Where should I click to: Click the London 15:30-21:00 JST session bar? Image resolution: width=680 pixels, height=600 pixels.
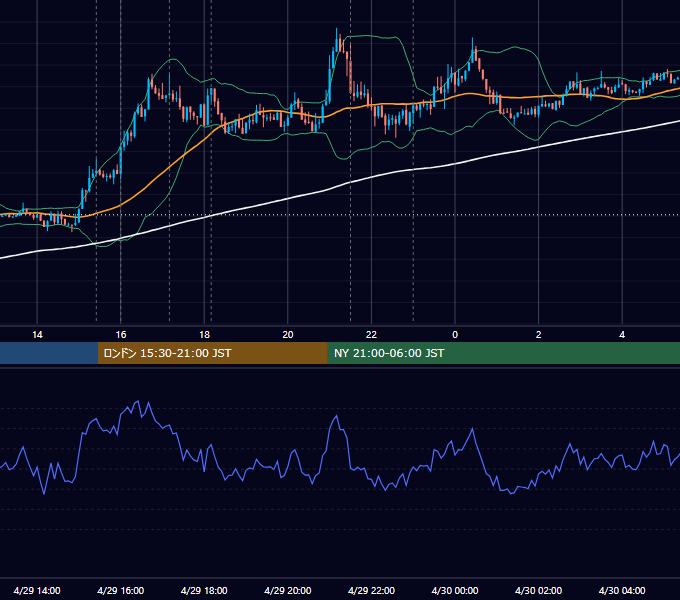pos(212,353)
